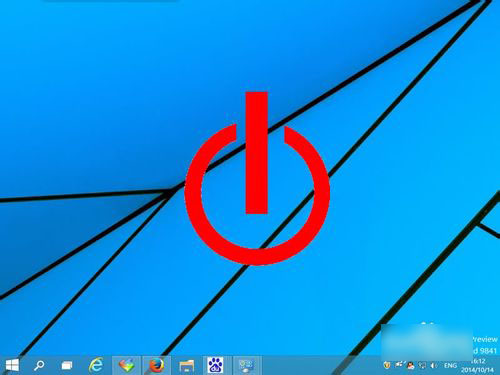Launch Internet Explorer from the taskbar
This screenshot has width=500, height=375.
tap(96, 365)
